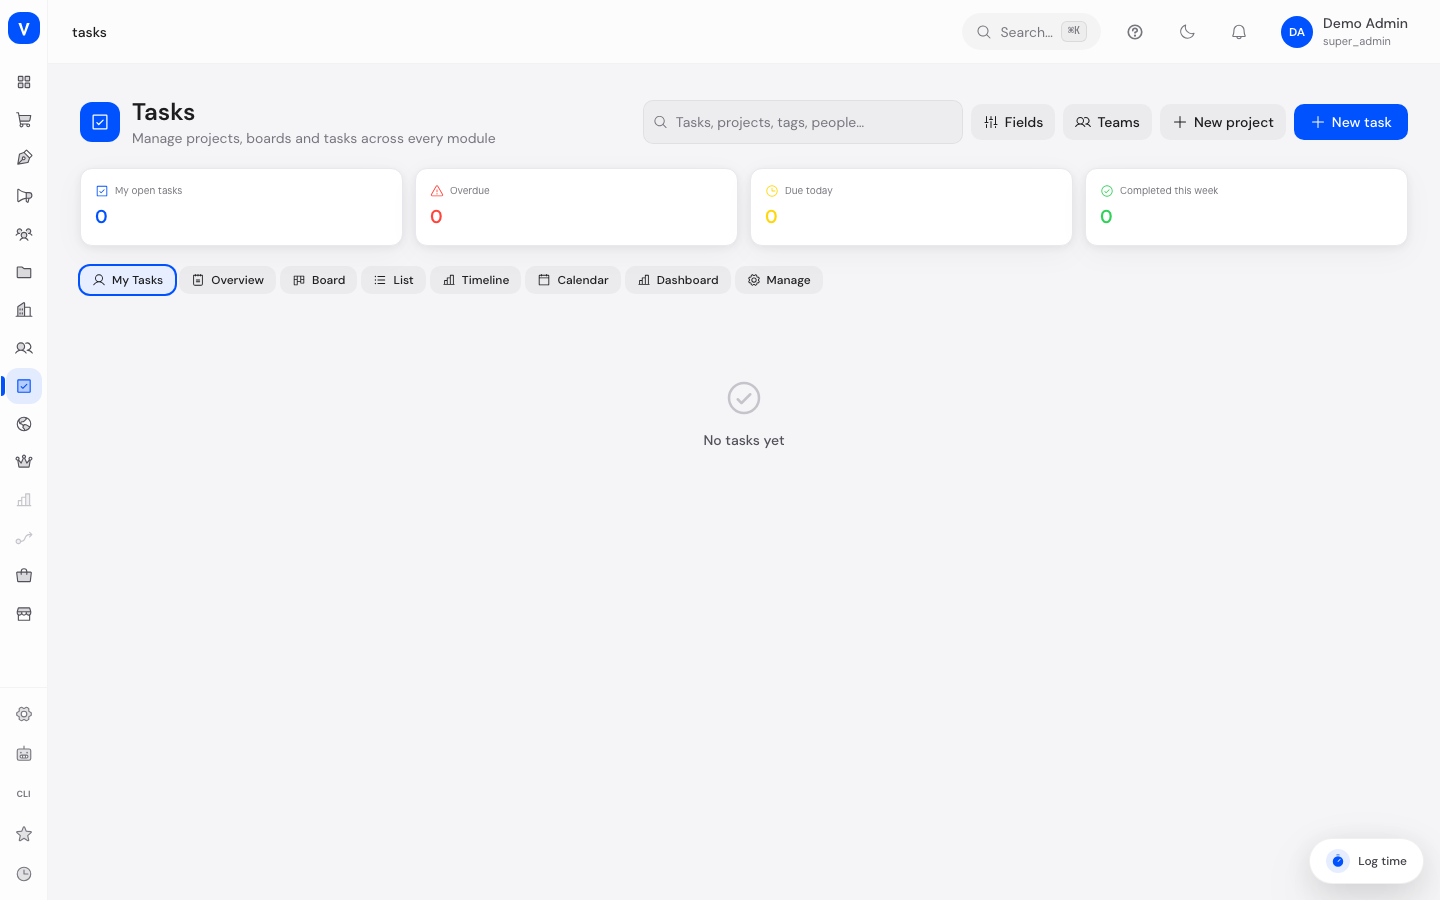Click the DA user avatar

[x=1297, y=32]
